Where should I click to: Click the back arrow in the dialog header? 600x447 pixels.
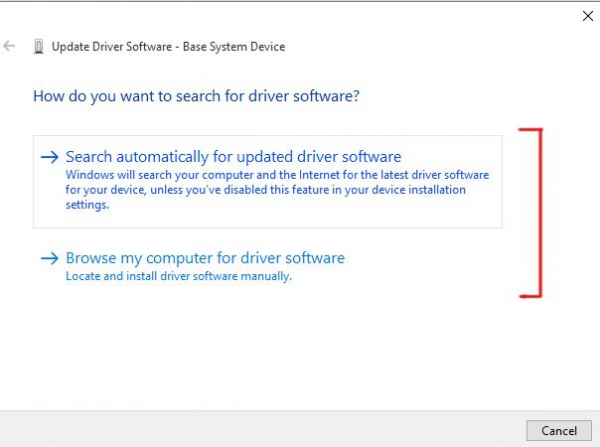click(x=9, y=46)
